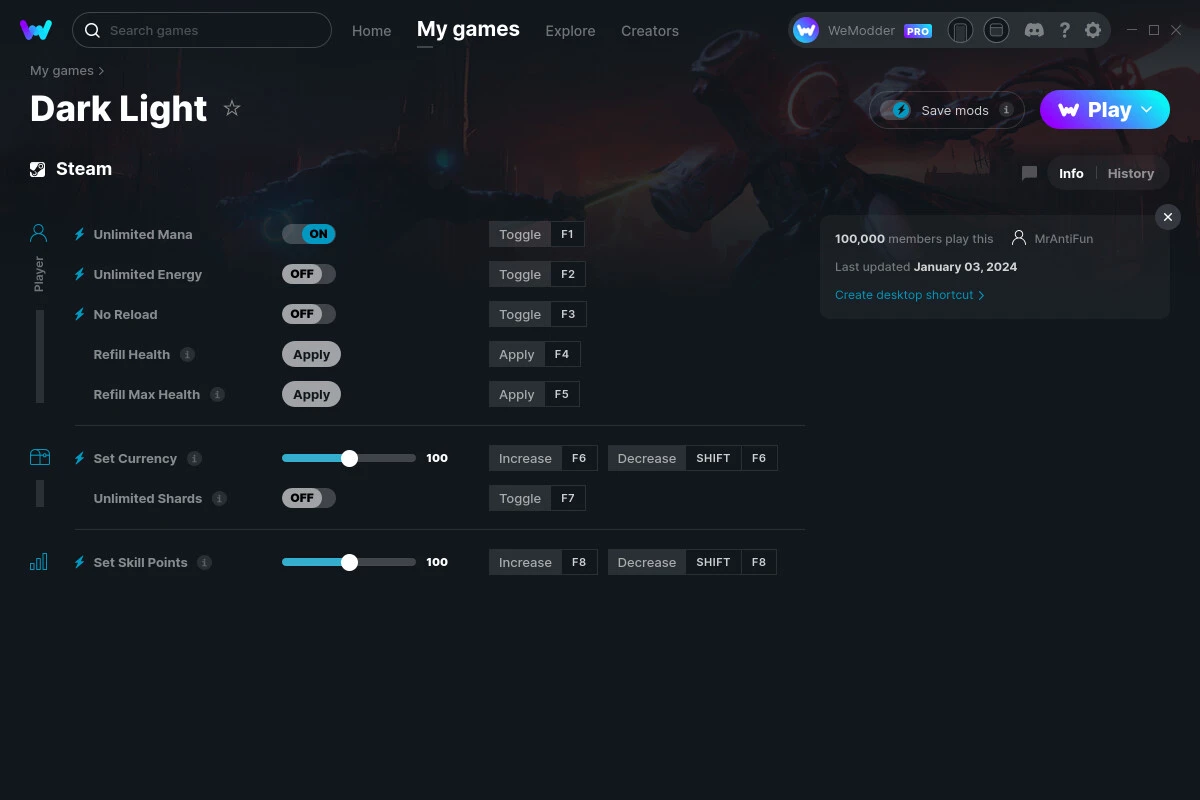
Task: Click the search magnifier icon
Action: pos(92,31)
